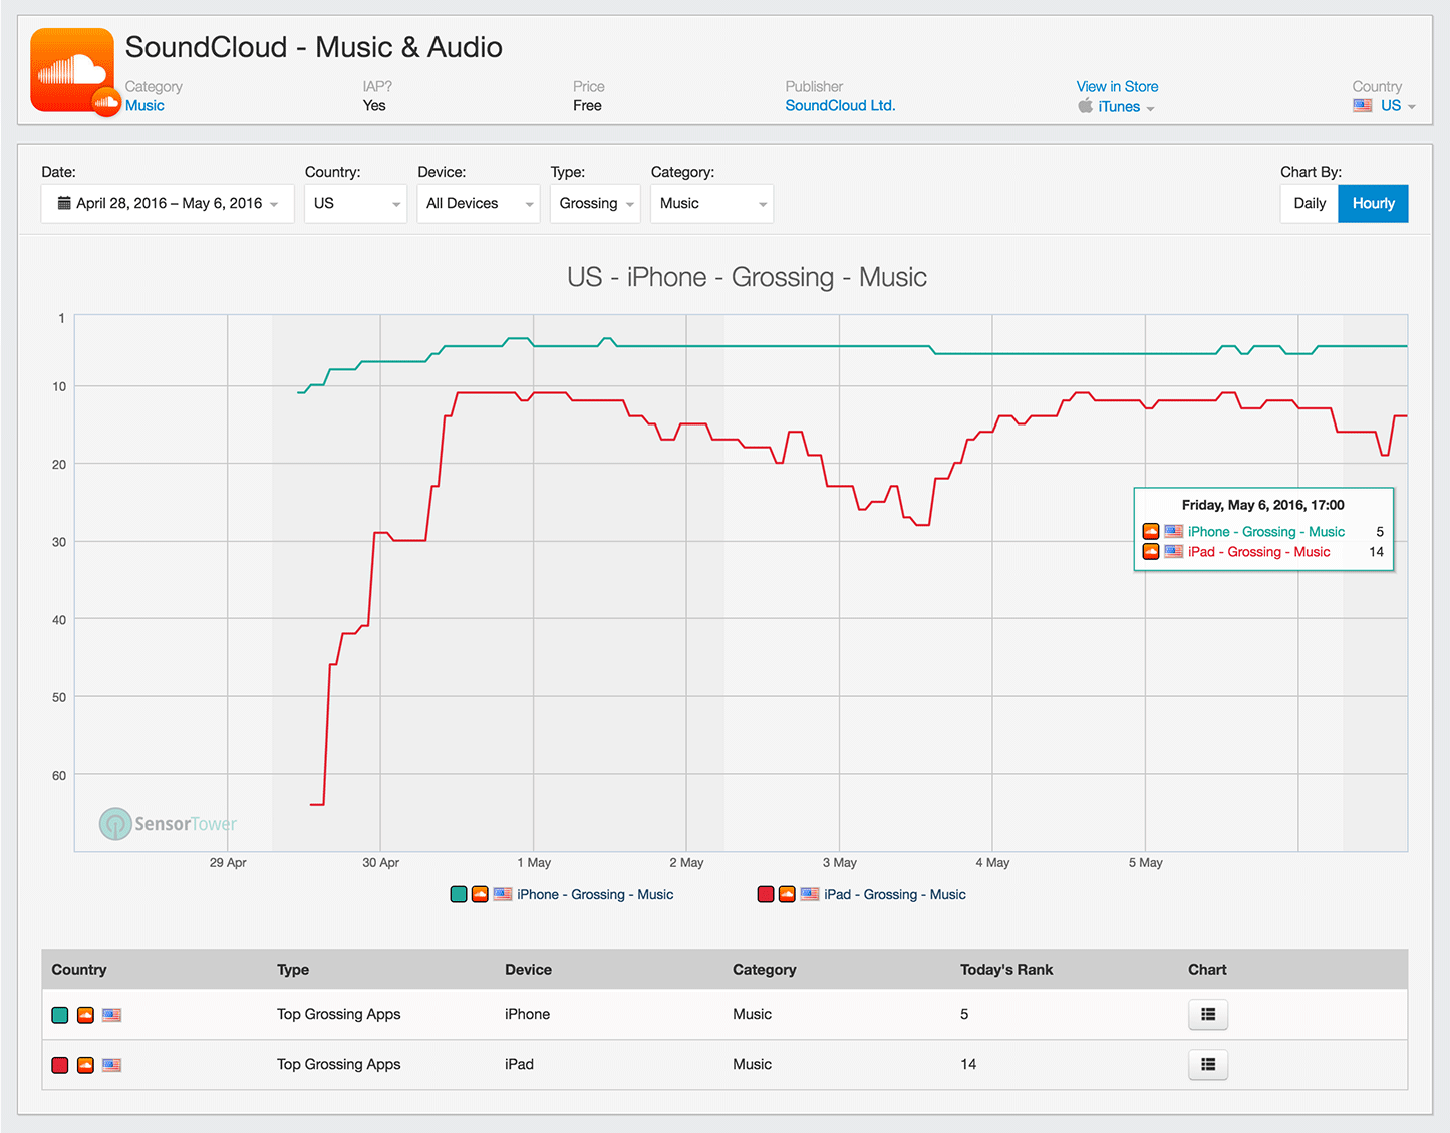Screen dimensions: 1450x1133
Task: Expand the Country filter set to US
Action: [355, 203]
